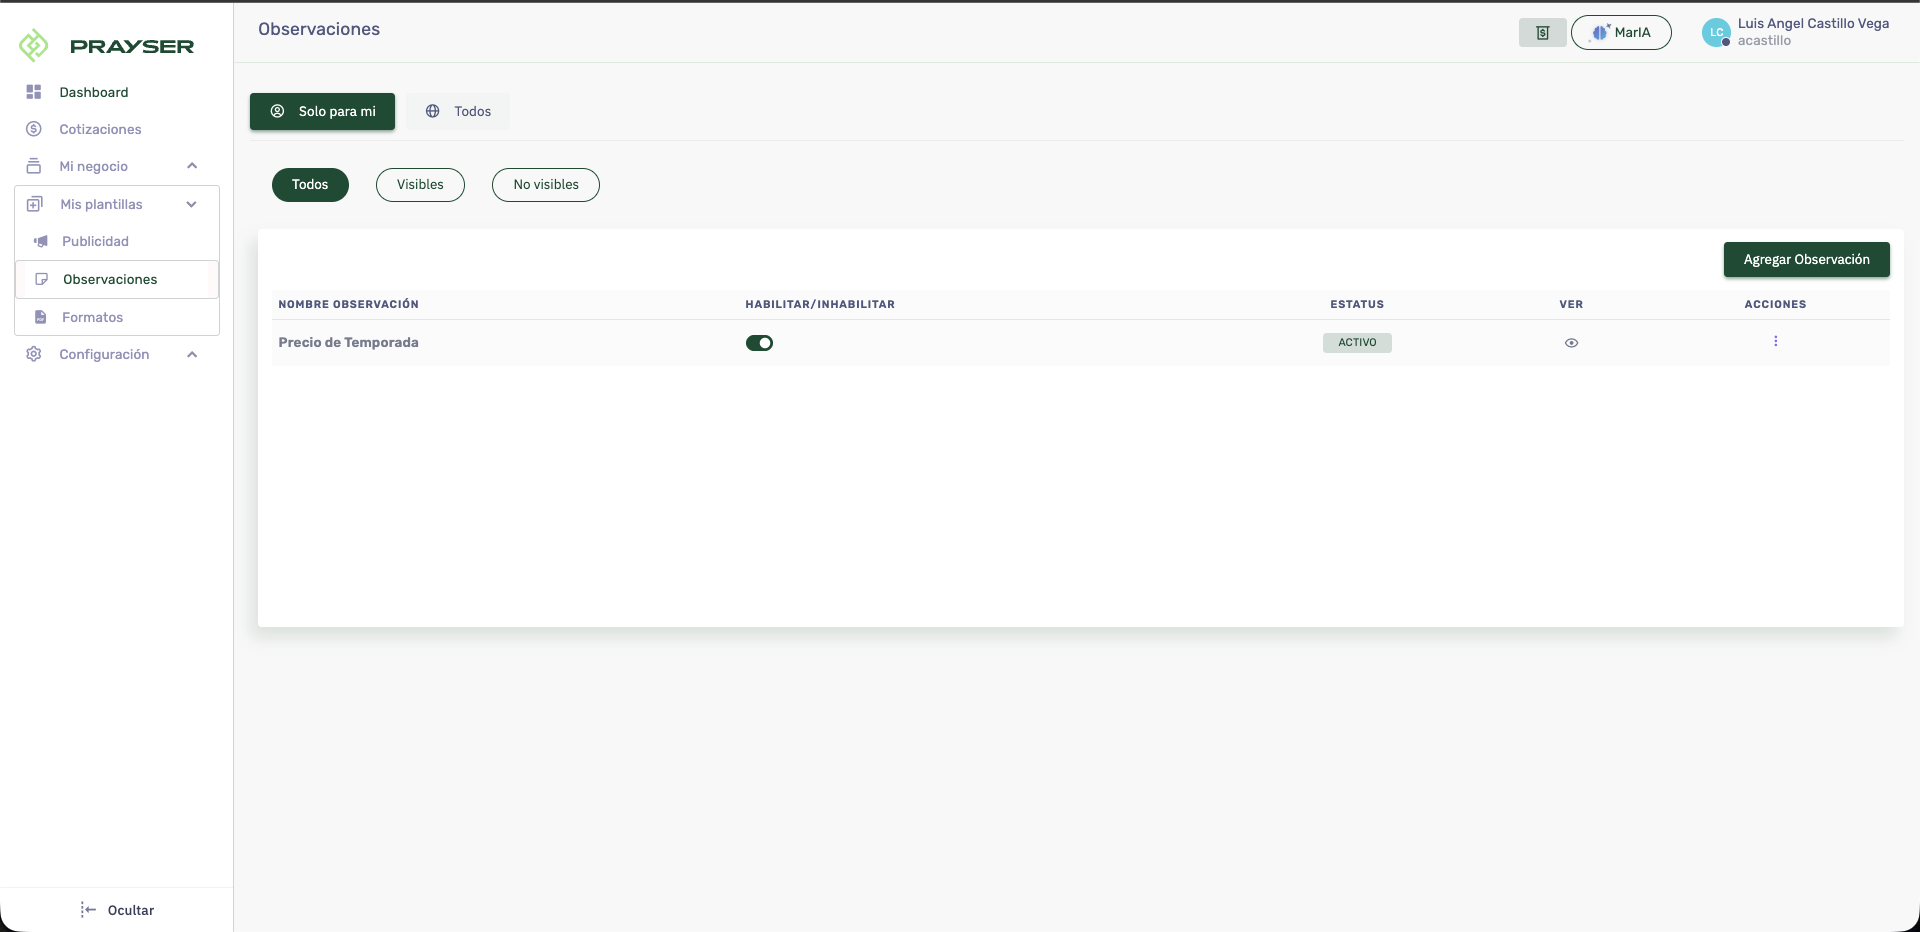Filter by Visibles
This screenshot has width=1920, height=932.
tap(420, 185)
